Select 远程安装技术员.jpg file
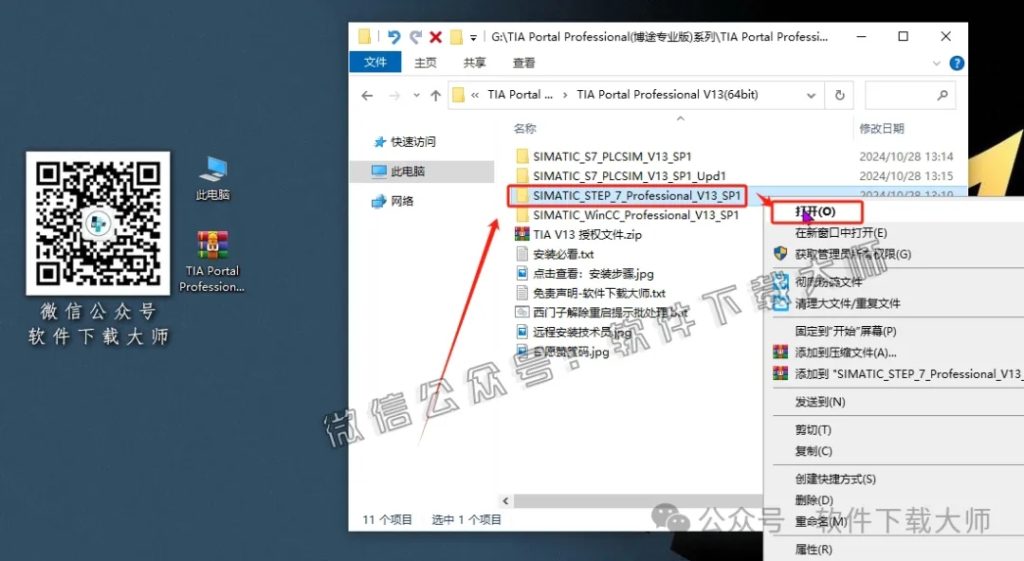The height and width of the screenshot is (561, 1024). tap(582, 332)
